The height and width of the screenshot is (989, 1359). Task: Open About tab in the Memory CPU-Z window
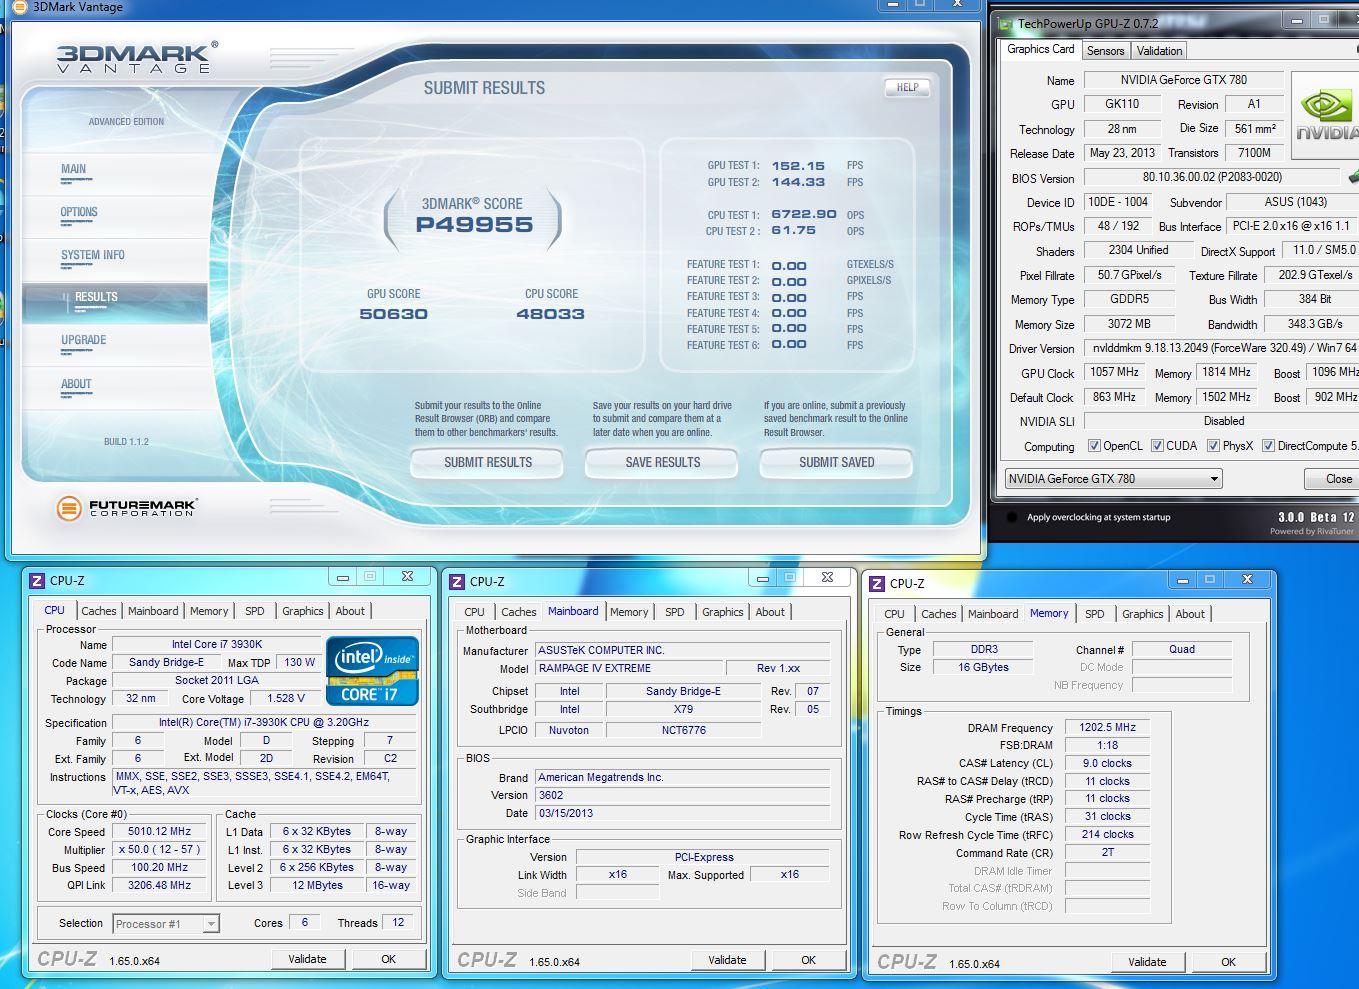tap(1190, 614)
